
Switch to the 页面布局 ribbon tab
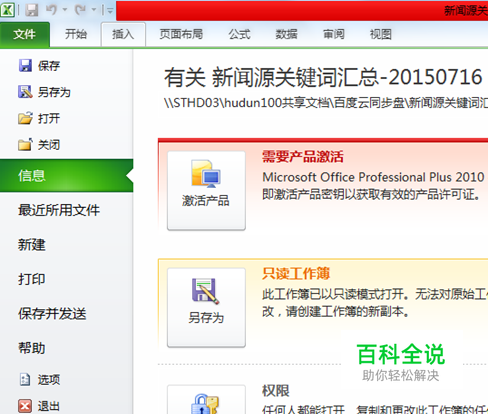tap(181, 34)
